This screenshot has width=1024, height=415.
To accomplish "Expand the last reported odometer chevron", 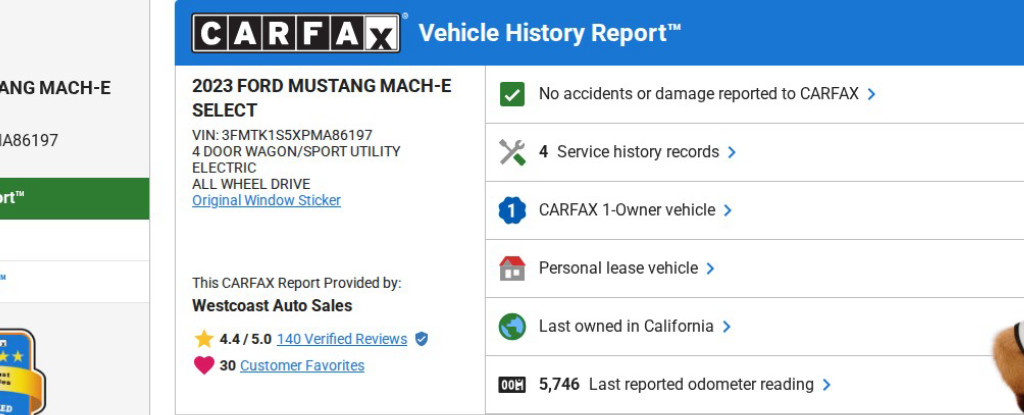I will click(826, 384).
